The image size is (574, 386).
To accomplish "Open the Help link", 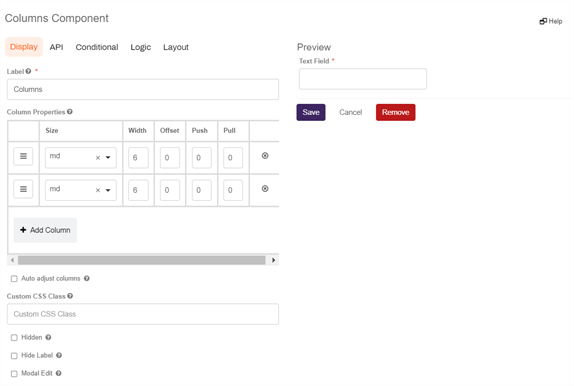I will (x=551, y=21).
